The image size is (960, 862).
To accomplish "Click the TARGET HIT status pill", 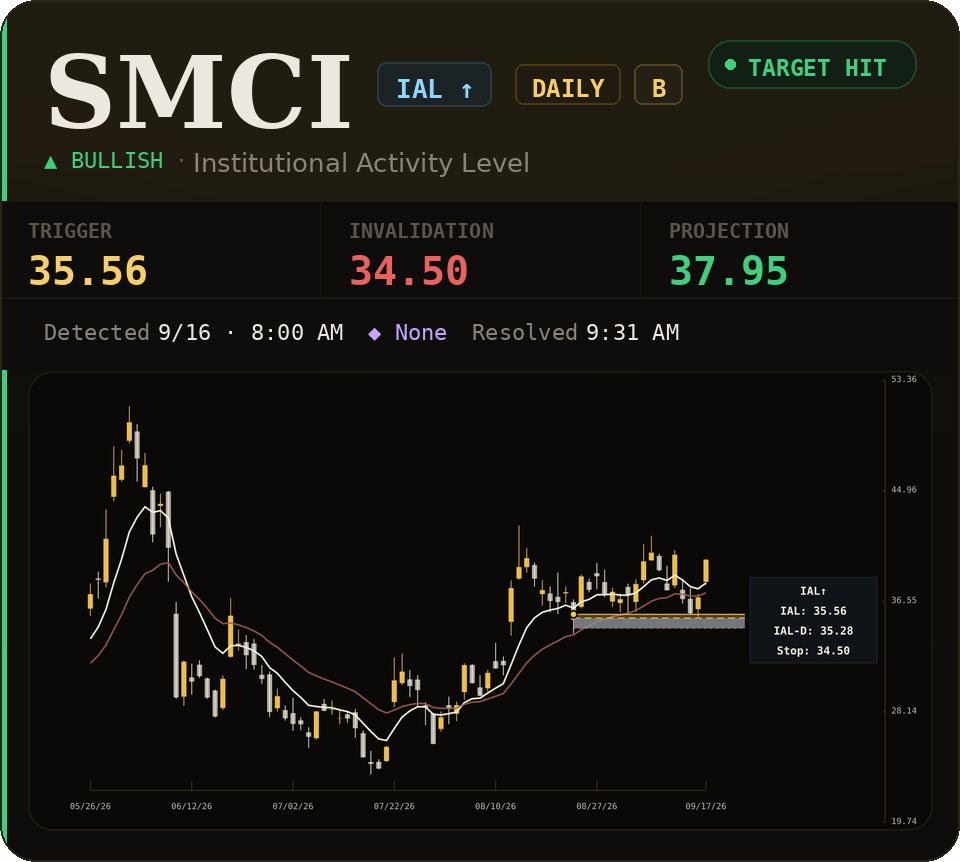I will [812, 65].
